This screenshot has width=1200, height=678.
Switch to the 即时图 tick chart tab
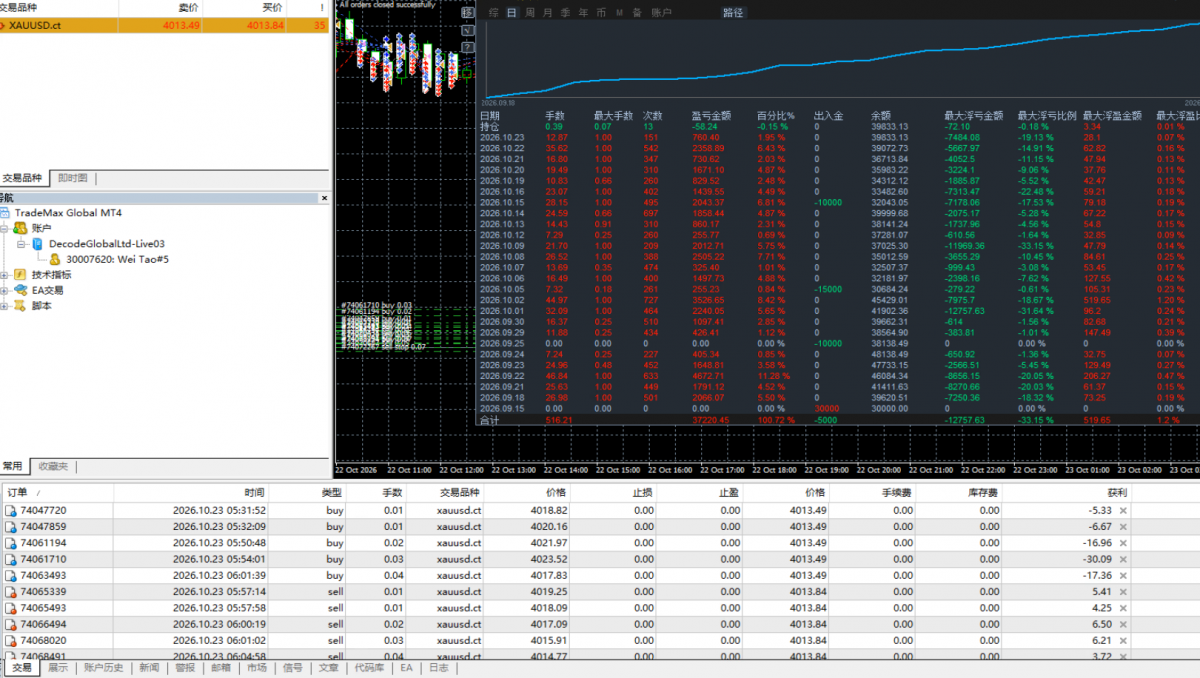(x=72, y=178)
